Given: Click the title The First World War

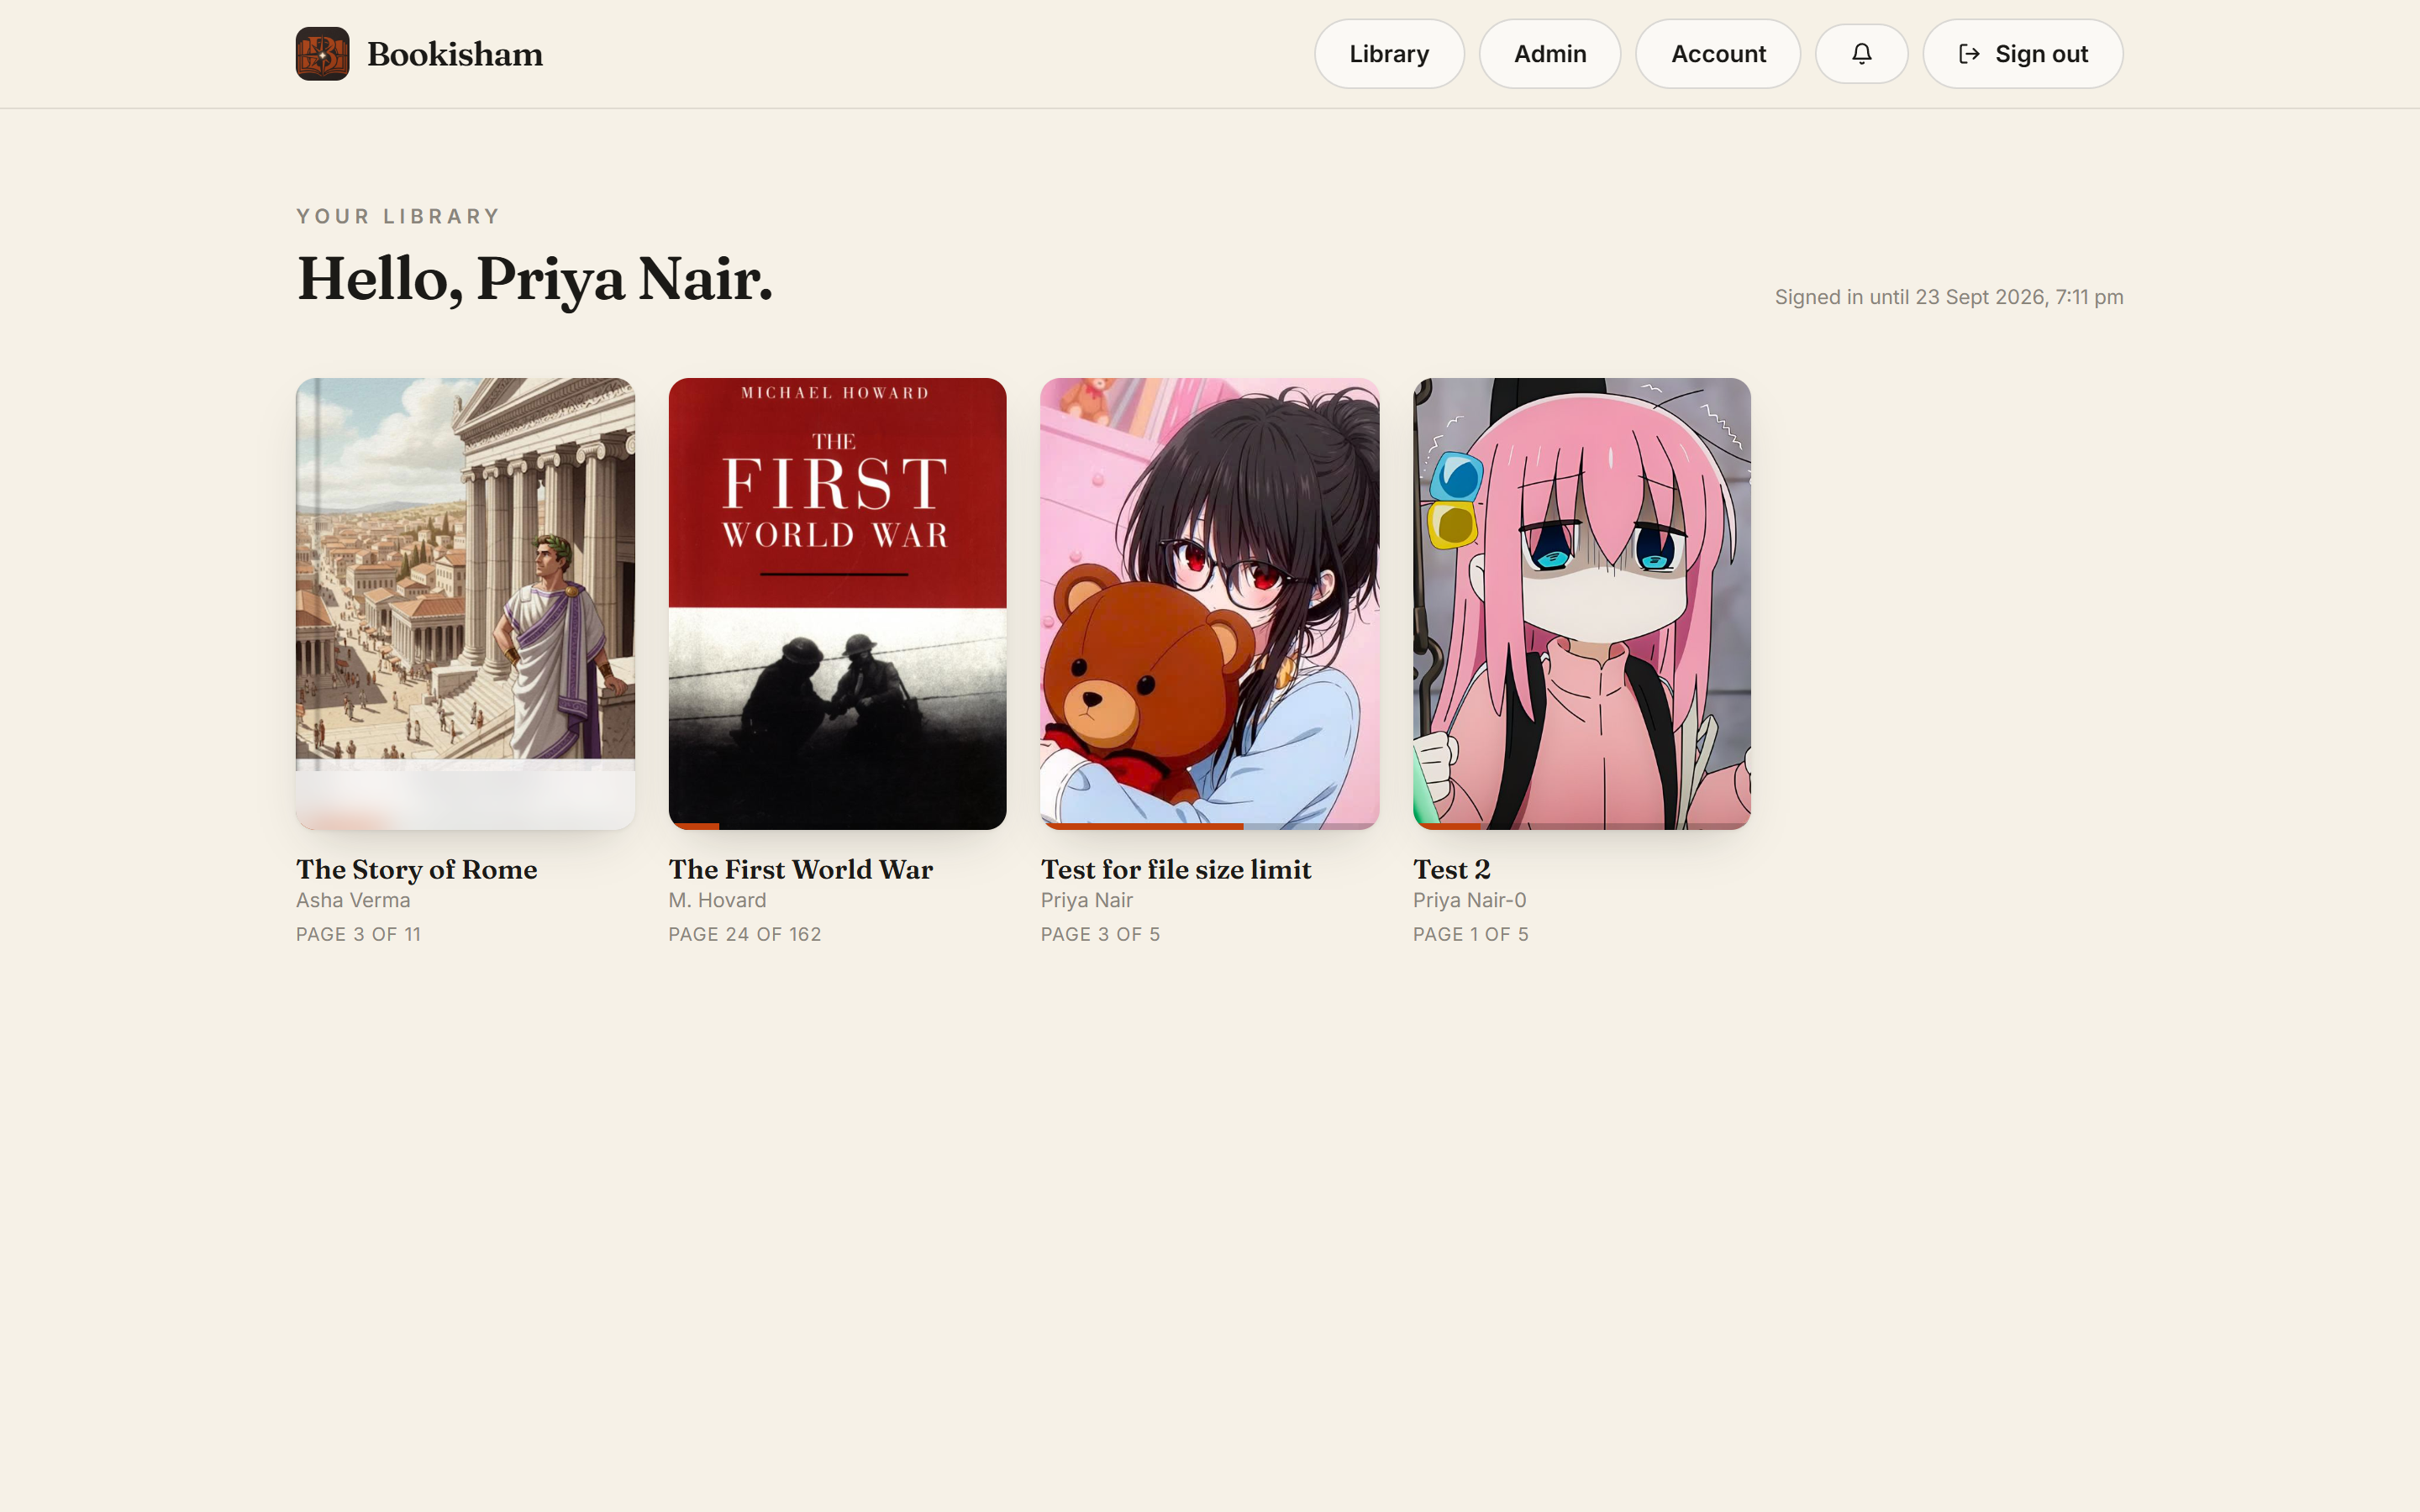Looking at the screenshot, I should (x=801, y=870).
